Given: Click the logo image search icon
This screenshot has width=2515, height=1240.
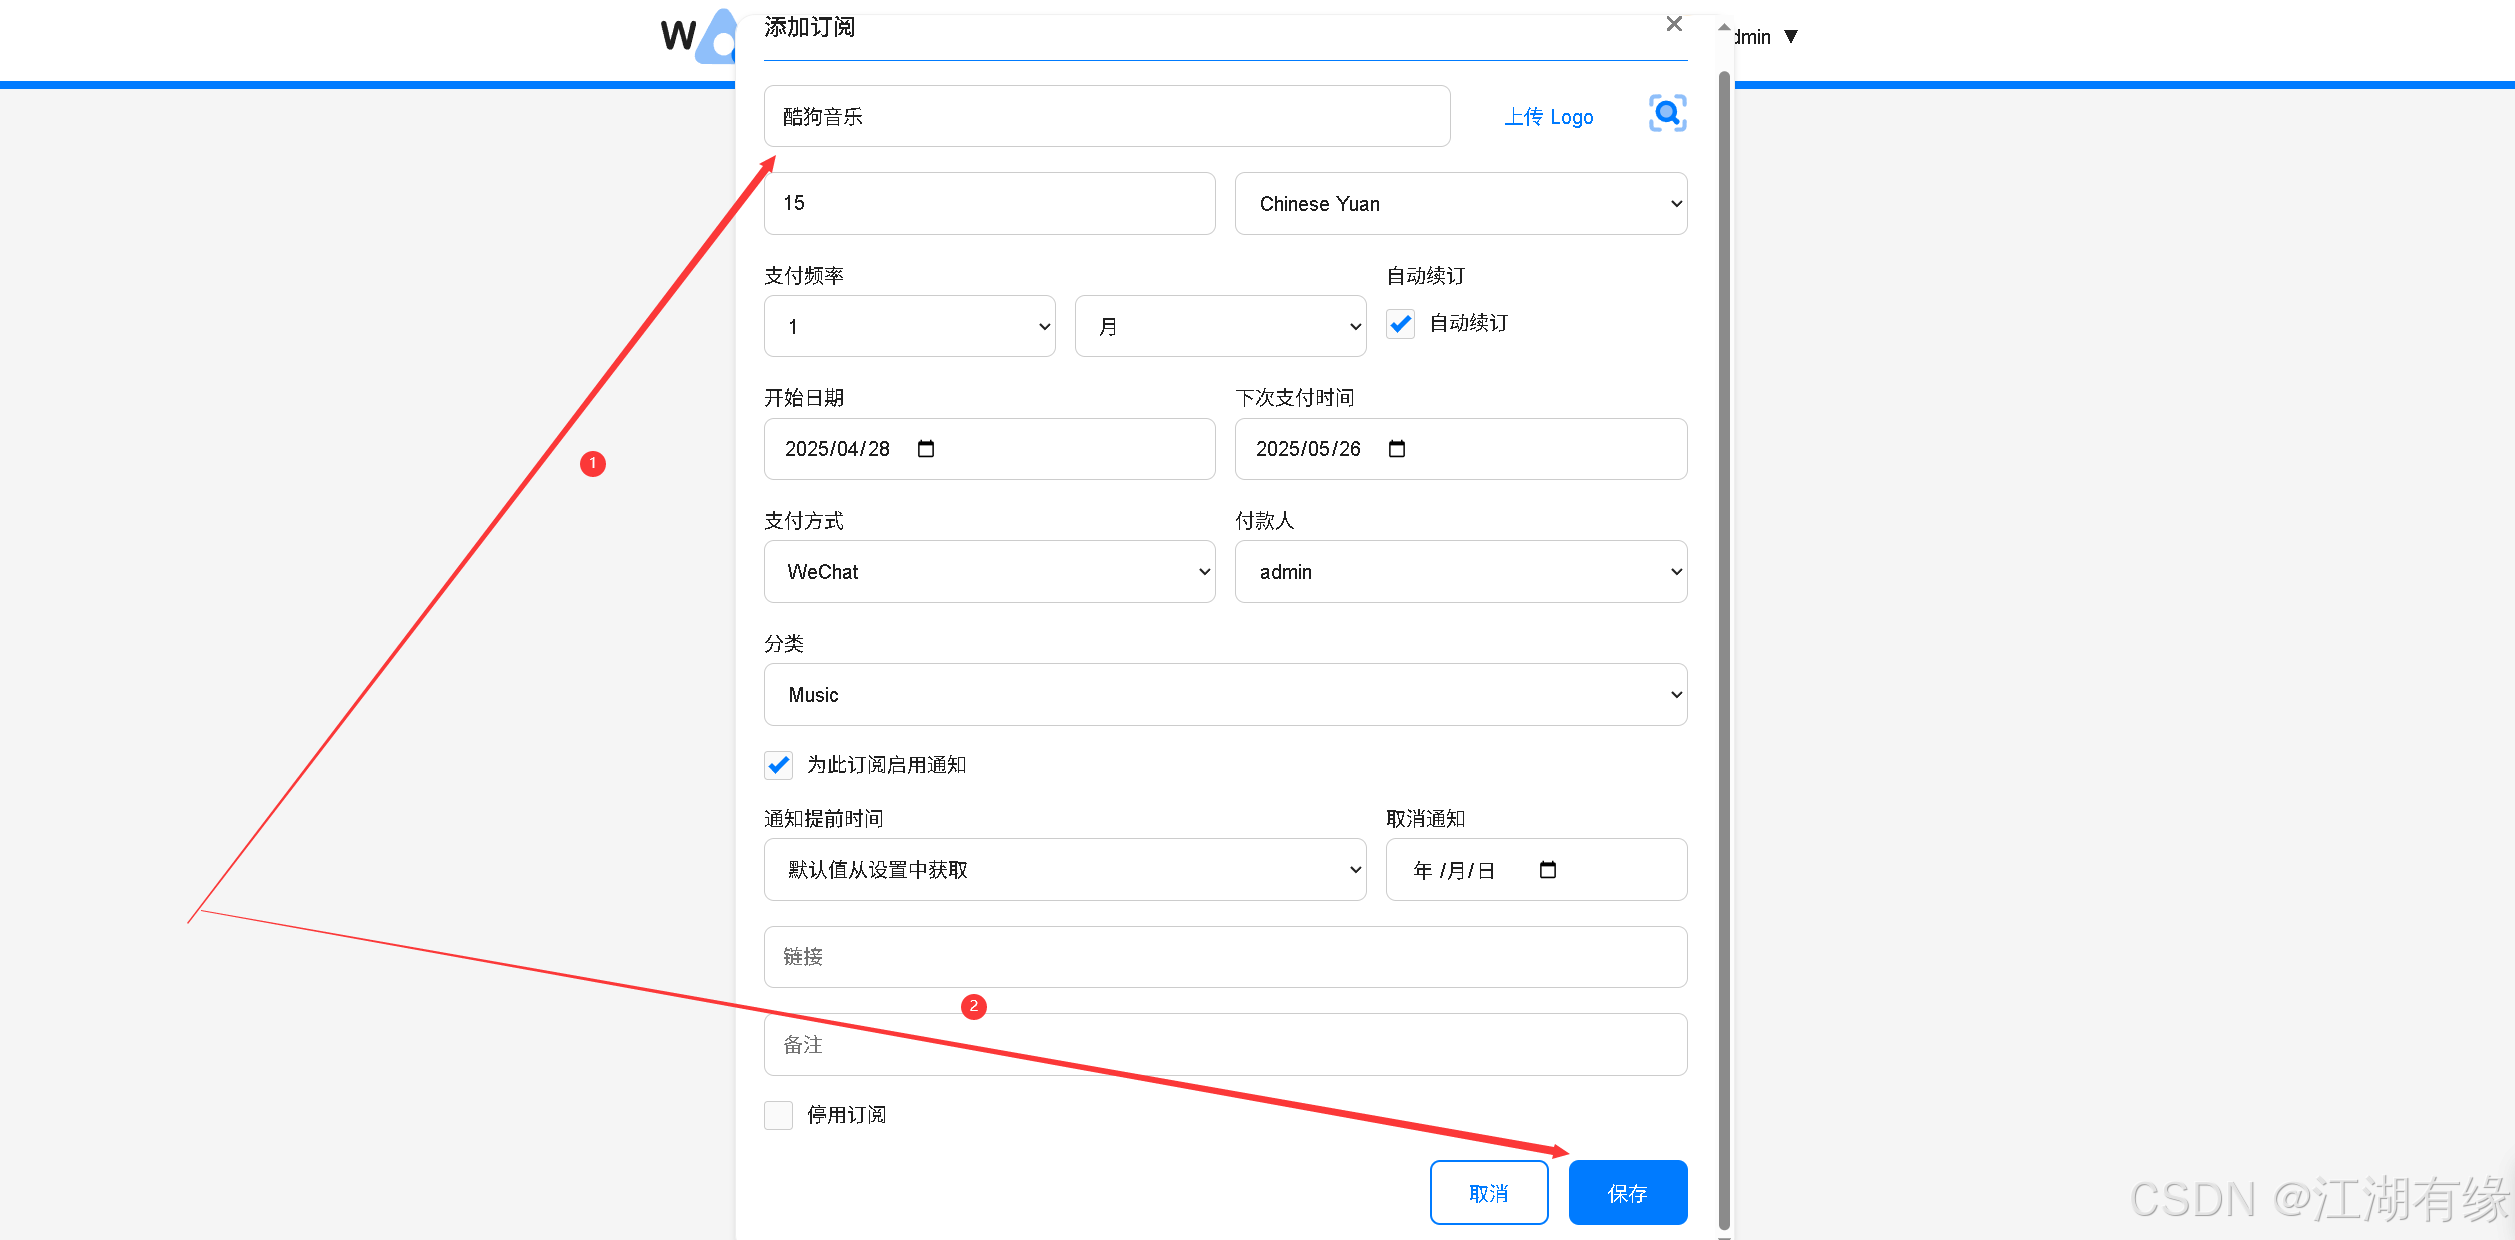Looking at the screenshot, I should tap(1666, 113).
